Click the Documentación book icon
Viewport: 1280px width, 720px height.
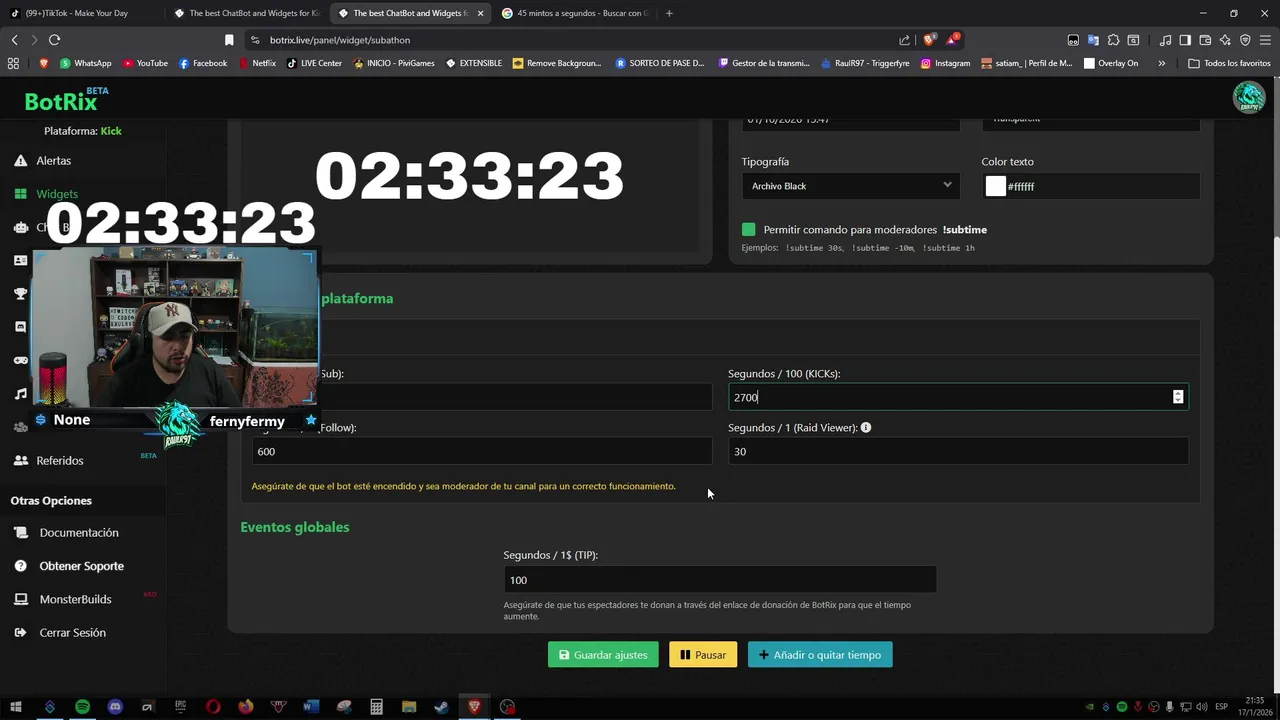pos(21,533)
